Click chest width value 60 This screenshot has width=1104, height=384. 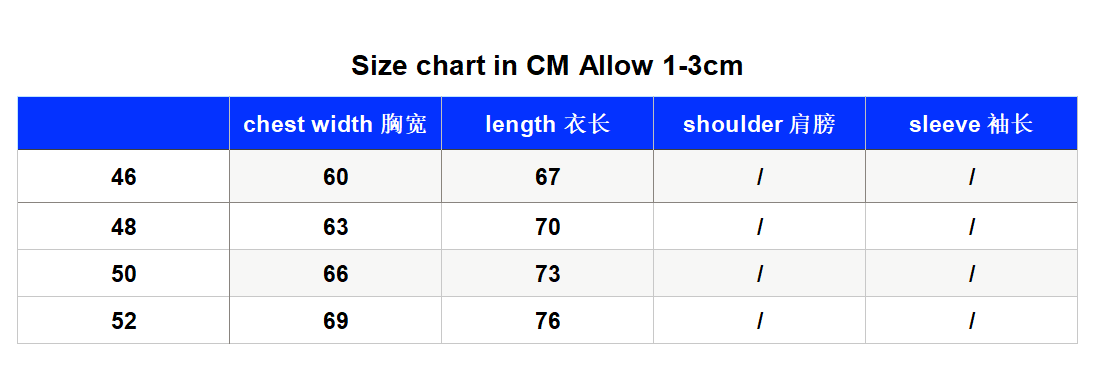[335, 177]
